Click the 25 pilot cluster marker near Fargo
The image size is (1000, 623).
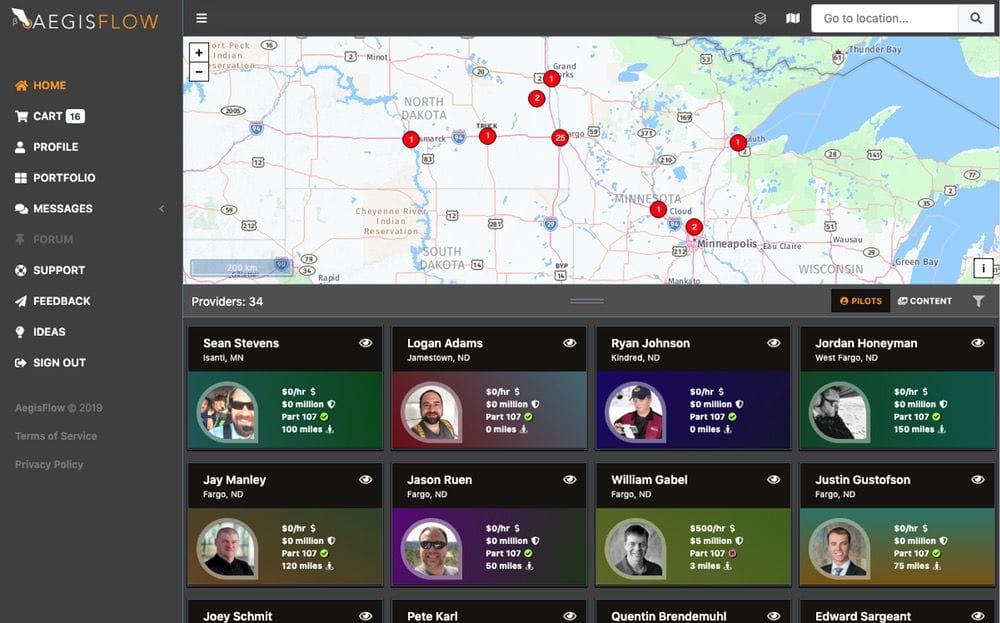tap(559, 138)
